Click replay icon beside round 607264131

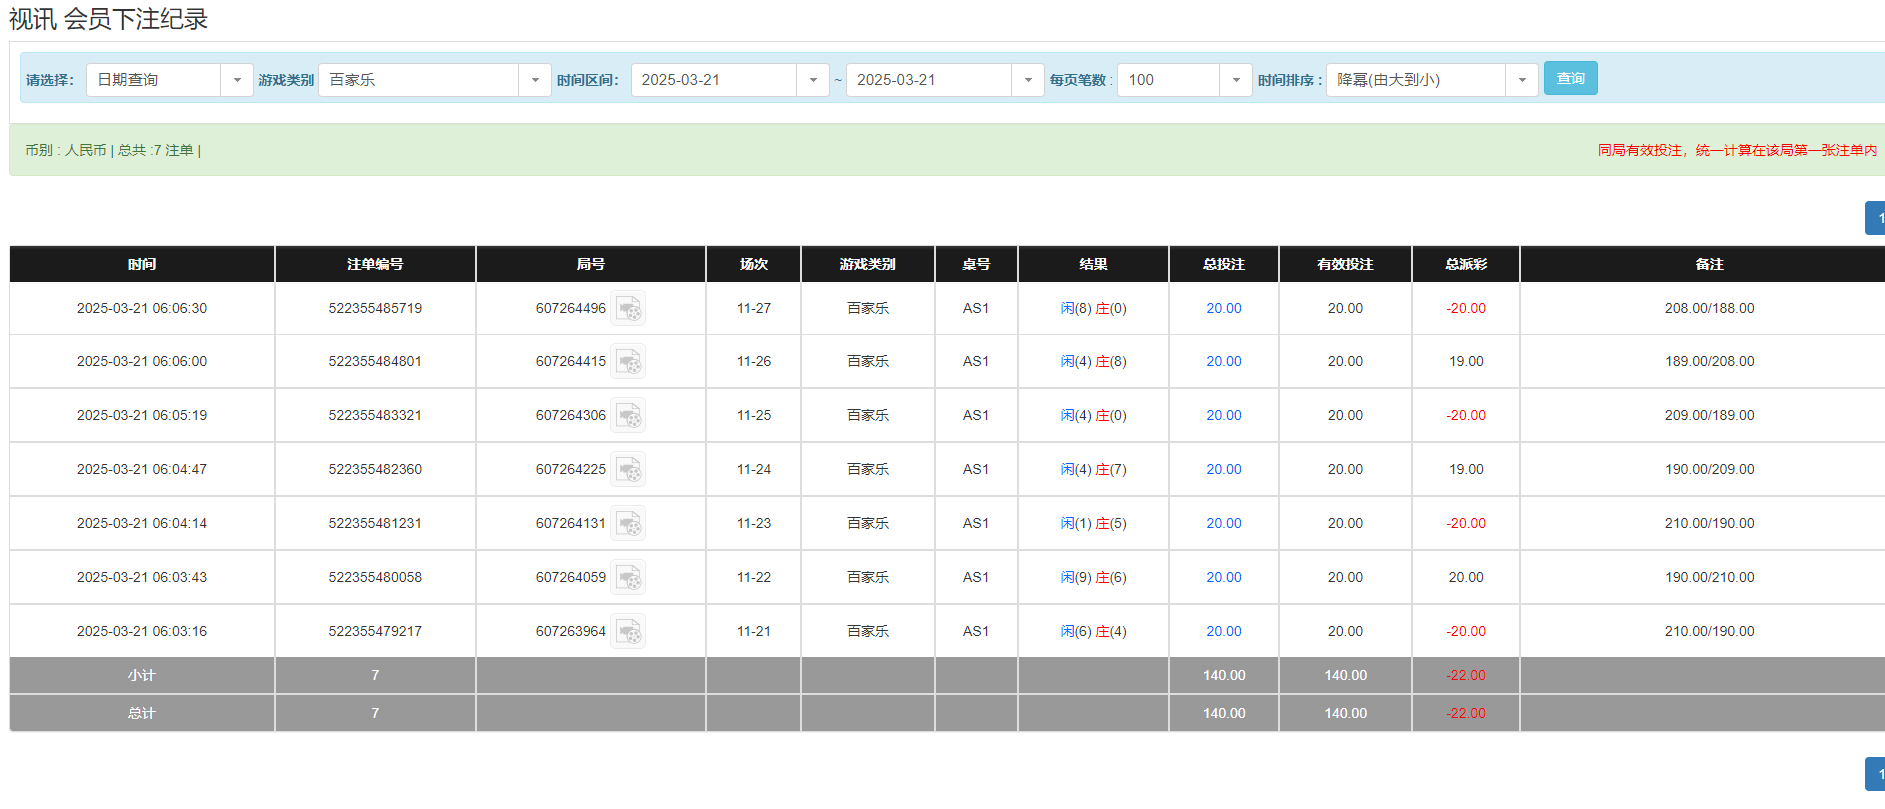(x=628, y=524)
